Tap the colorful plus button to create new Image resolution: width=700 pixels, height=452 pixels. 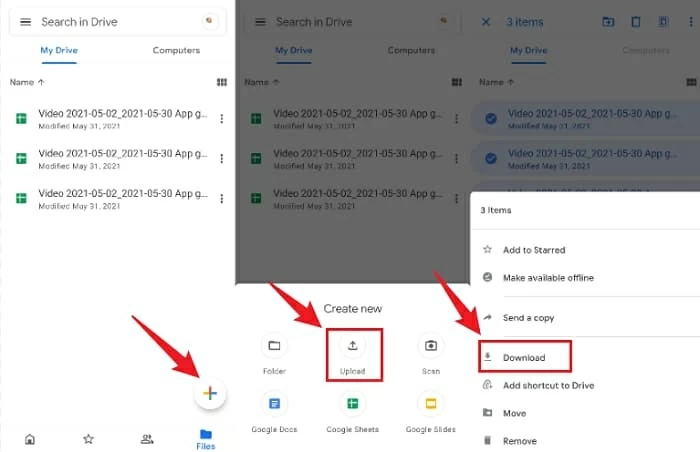[210, 394]
